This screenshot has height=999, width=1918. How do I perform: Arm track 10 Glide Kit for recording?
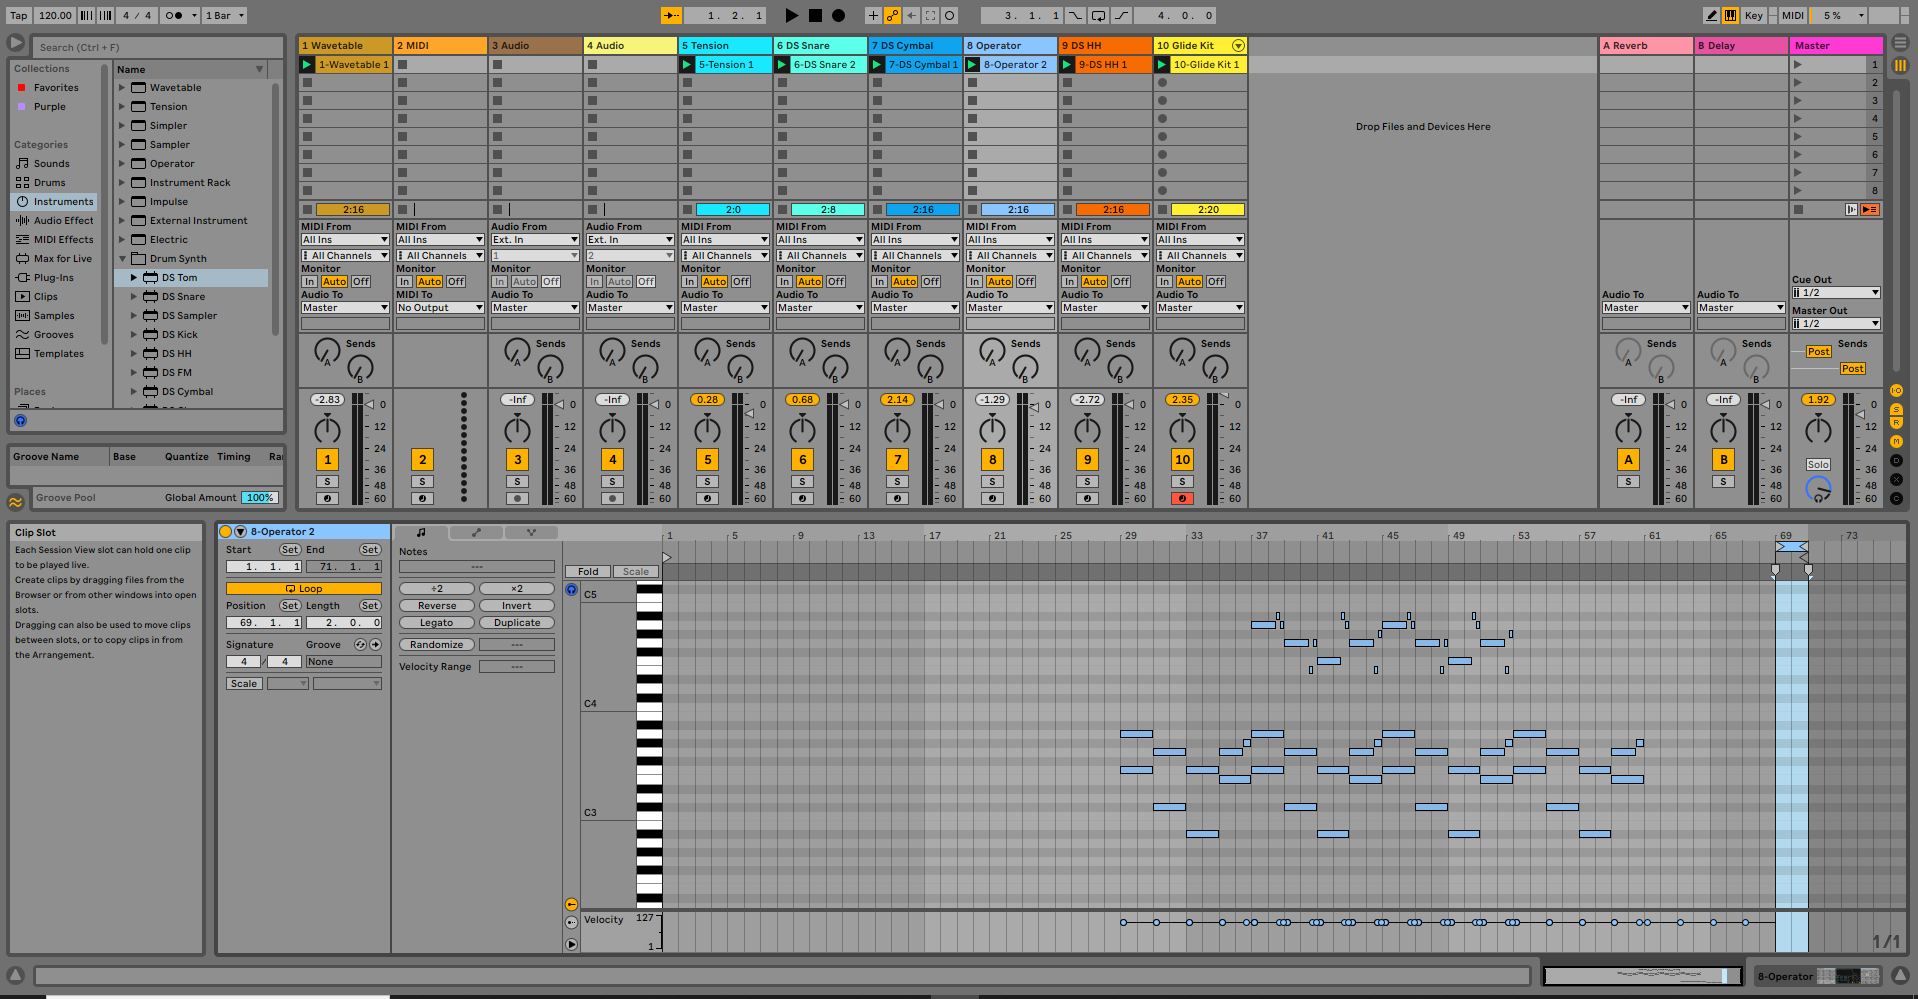click(x=1182, y=498)
